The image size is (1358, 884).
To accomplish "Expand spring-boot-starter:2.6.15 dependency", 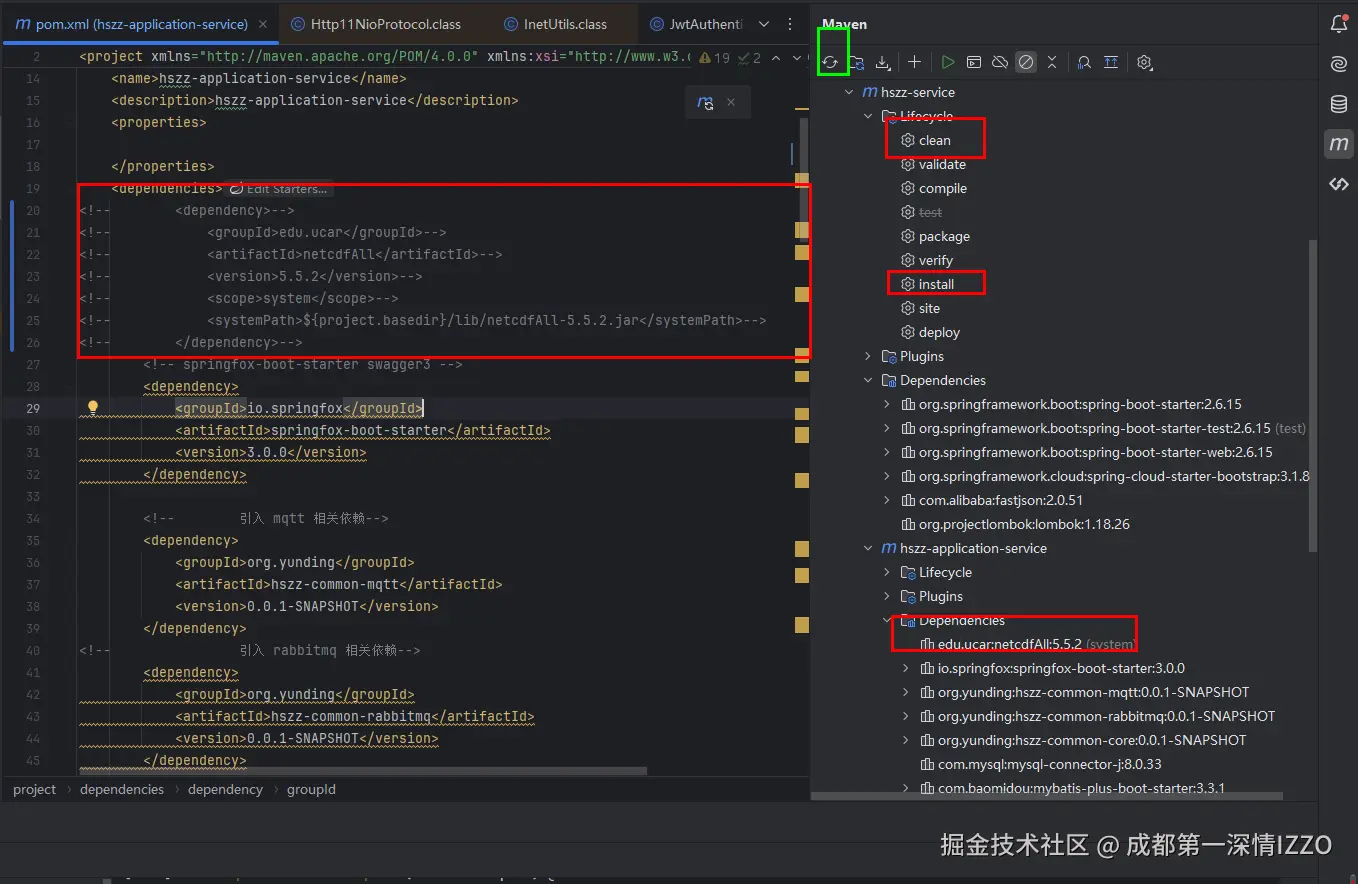I will [887, 404].
